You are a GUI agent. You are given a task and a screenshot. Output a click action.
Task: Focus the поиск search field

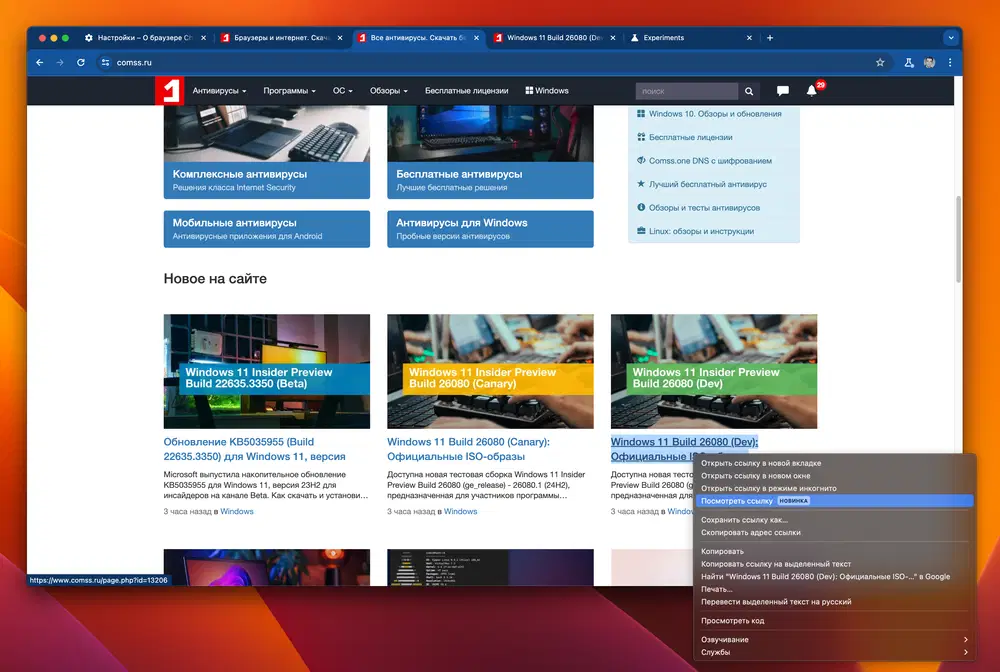(x=686, y=91)
